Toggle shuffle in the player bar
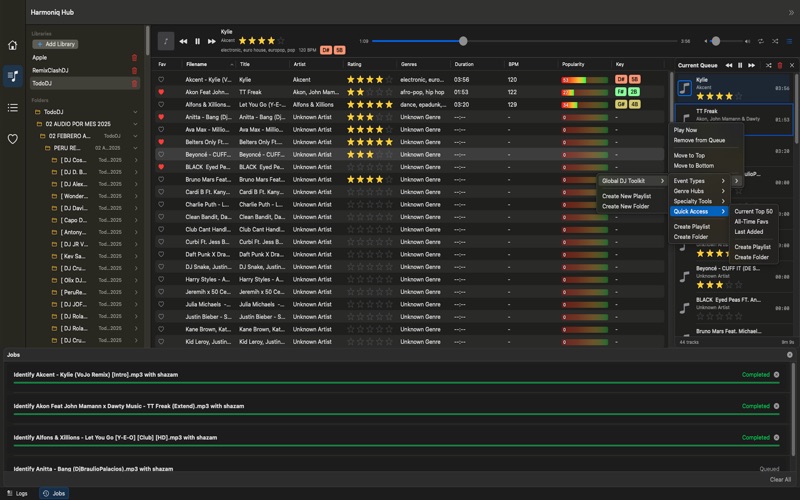Screen dimensions: 800x500 [x=775, y=41]
